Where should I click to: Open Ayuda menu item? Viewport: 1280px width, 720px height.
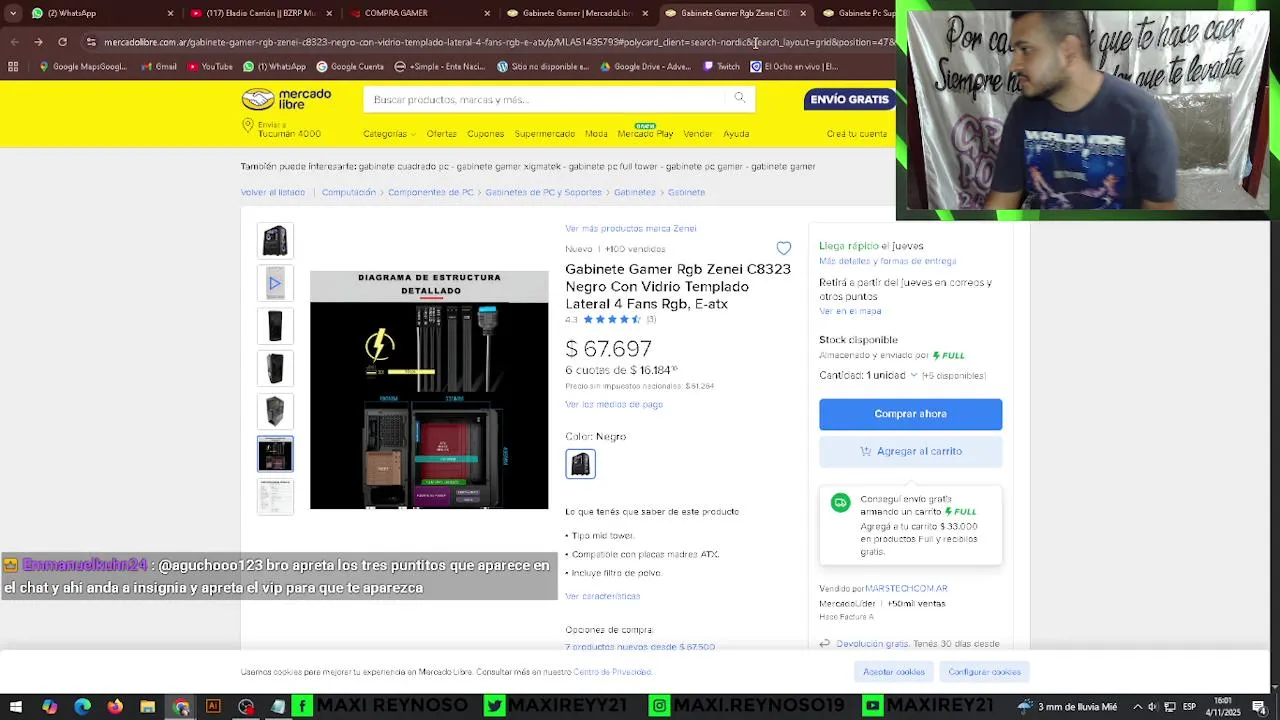click(x=736, y=134)
